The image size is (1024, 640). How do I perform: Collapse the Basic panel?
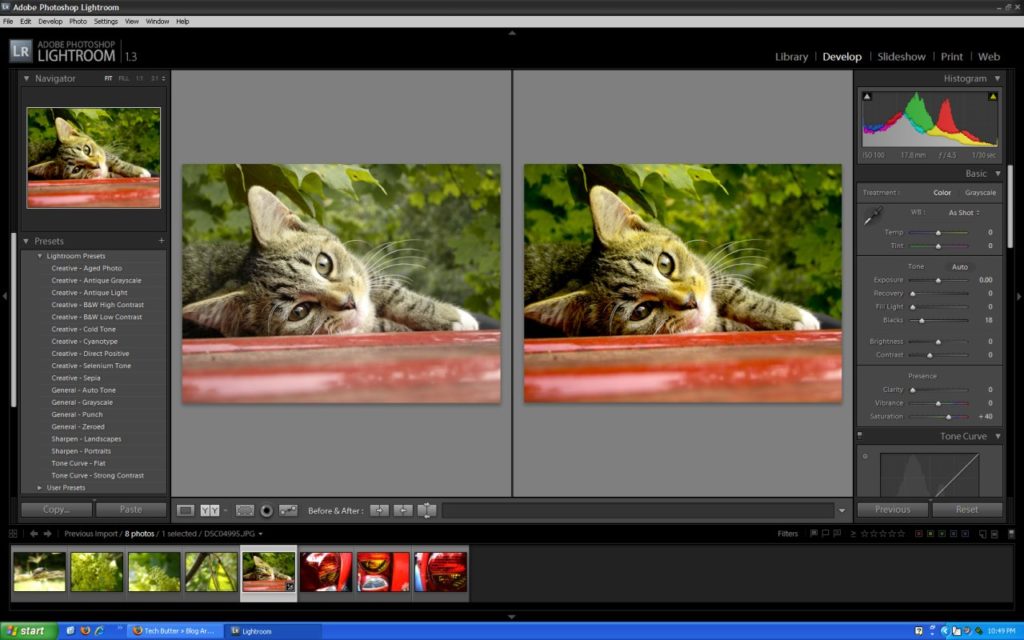coord(998,174)
